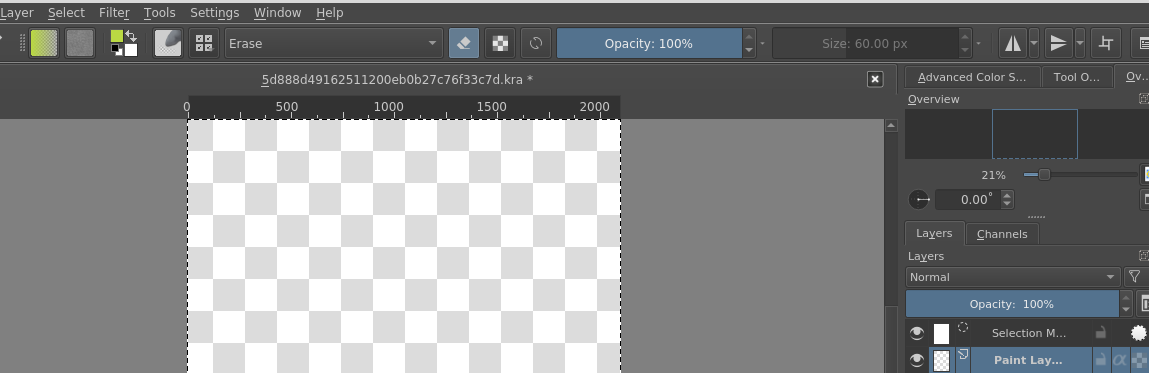Toggle horizontal mirror tool
Image resolution: width=1149 pixels, height=373 pixels.
(1013, 43)
